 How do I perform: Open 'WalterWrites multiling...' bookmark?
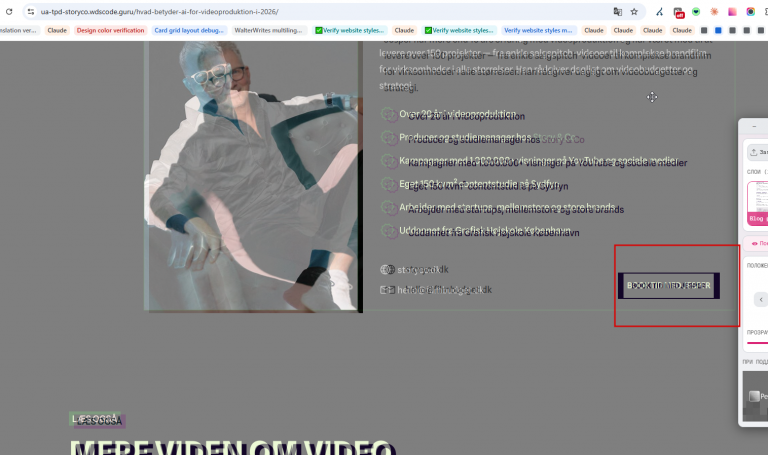pyautogui.click(x=268, y=30)
